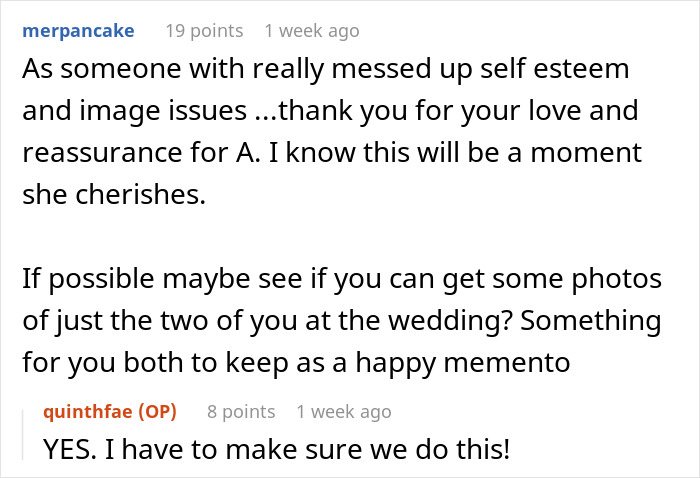The height and width of the screenshot is (478, 700).
Task: Open merpancake comment's '1 week ago' timestamp
Action: tap(311, 31)
